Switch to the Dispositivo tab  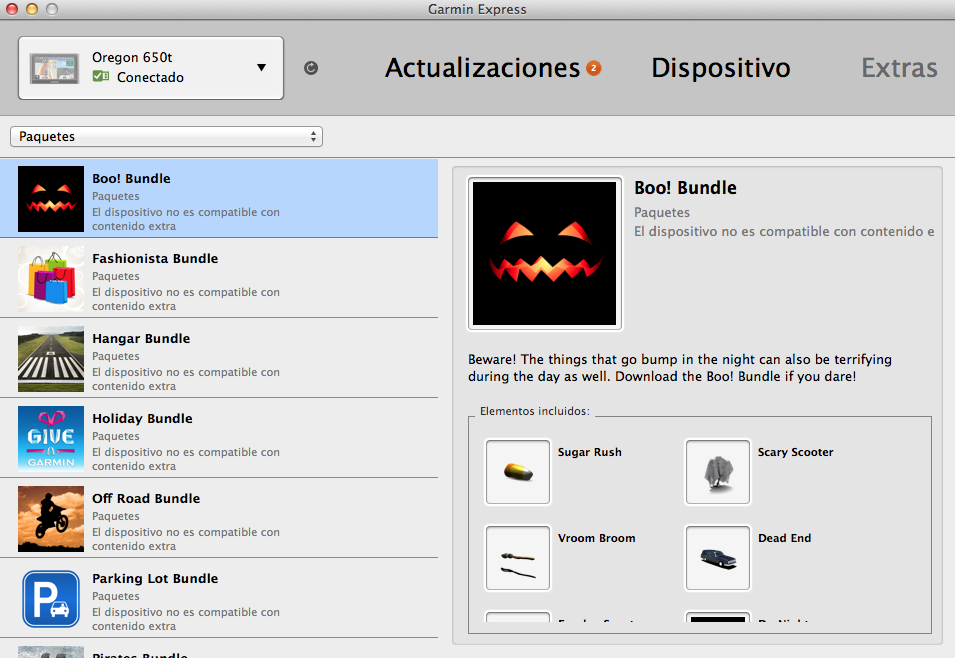point(721,68)
